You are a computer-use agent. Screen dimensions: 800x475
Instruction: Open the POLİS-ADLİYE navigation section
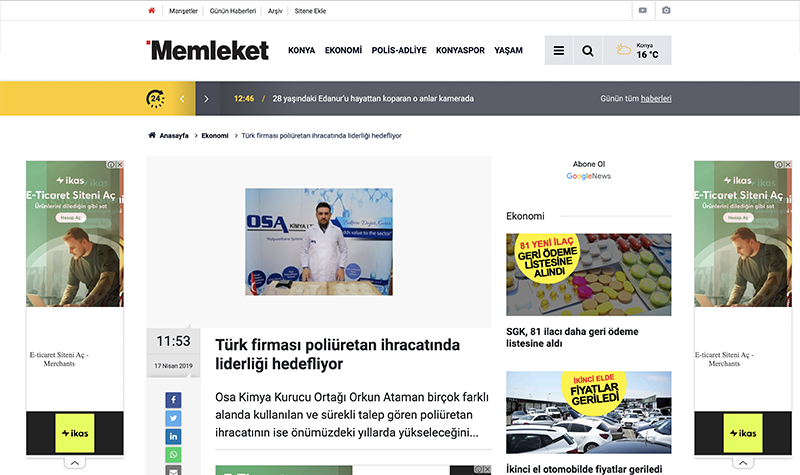399,51
